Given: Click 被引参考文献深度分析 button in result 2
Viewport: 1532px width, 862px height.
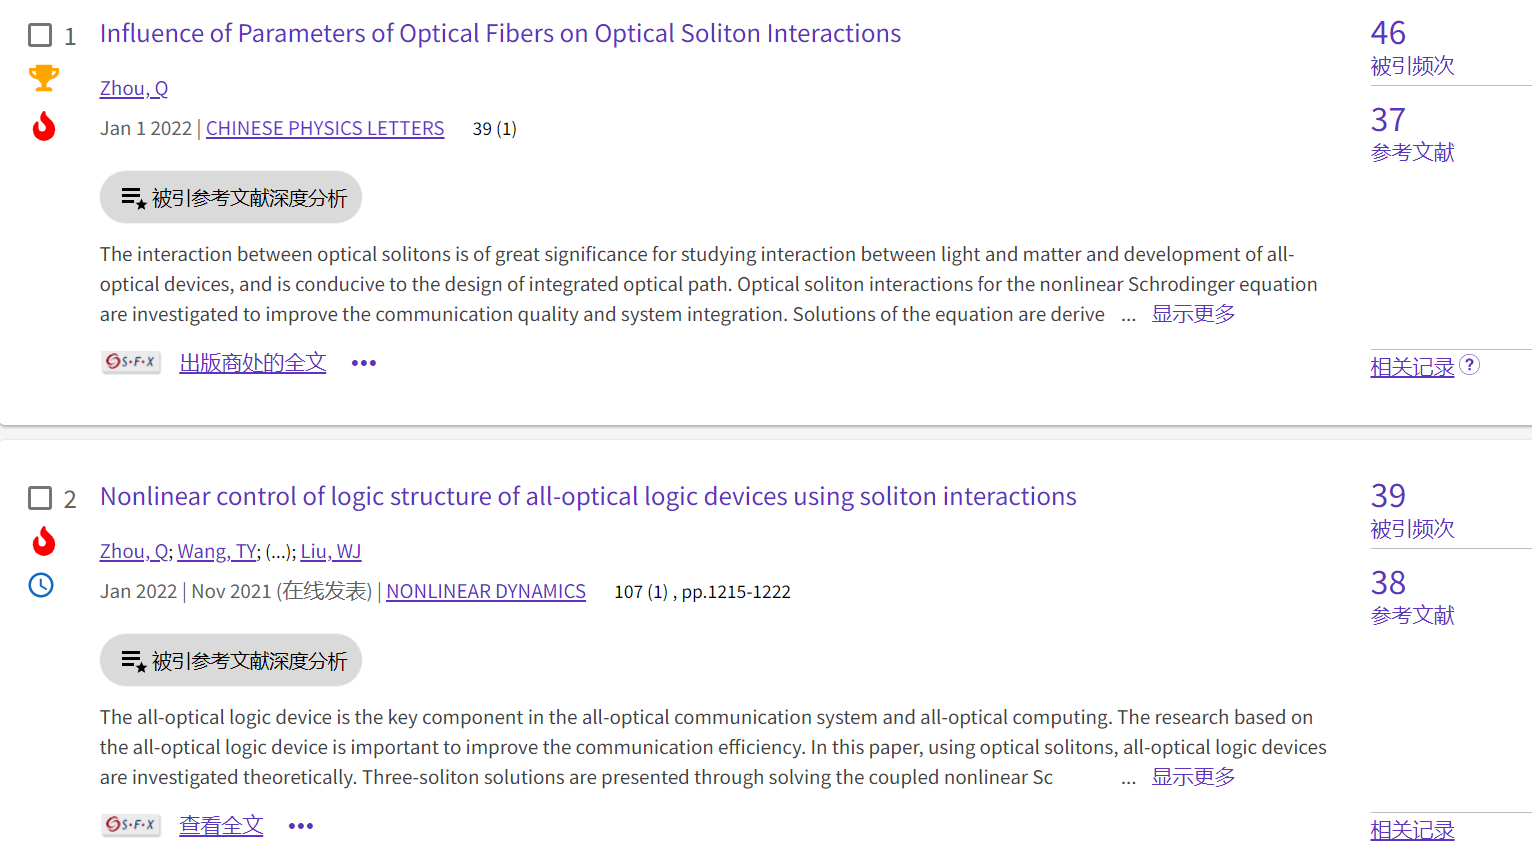Looking at the screenshot, I should coord(231,661).
